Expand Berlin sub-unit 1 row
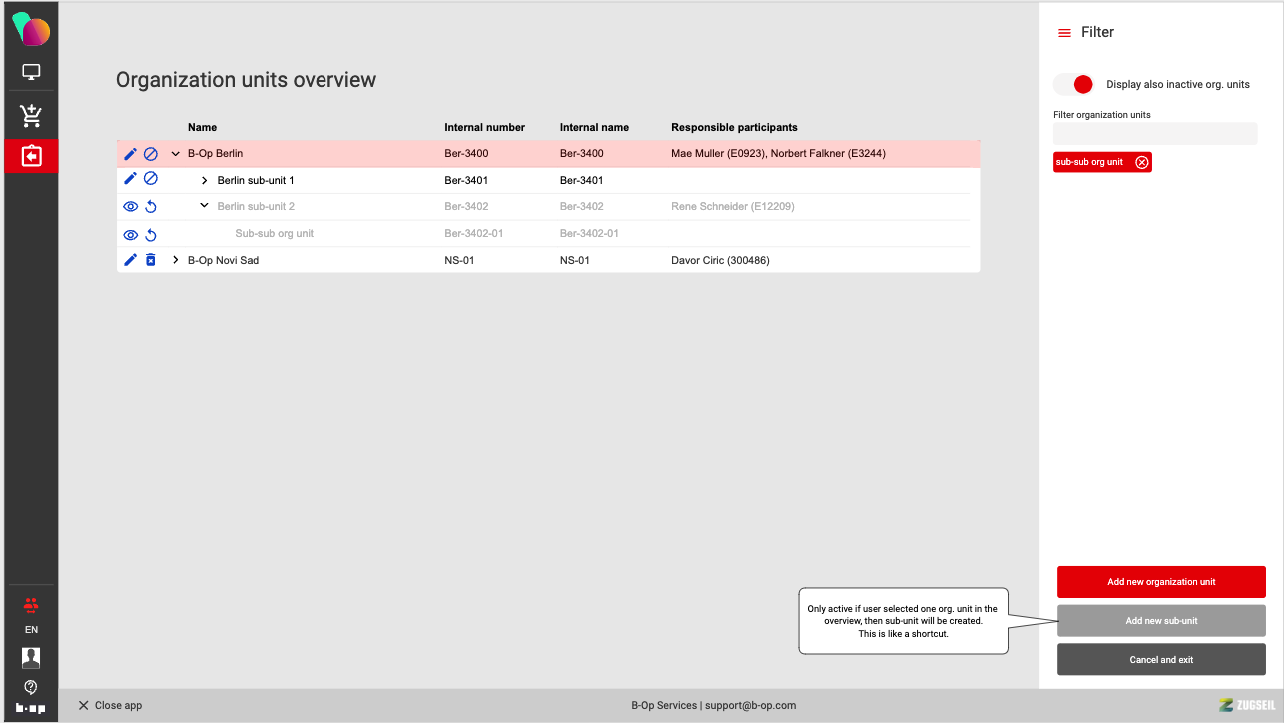 [x=205, y=181]
